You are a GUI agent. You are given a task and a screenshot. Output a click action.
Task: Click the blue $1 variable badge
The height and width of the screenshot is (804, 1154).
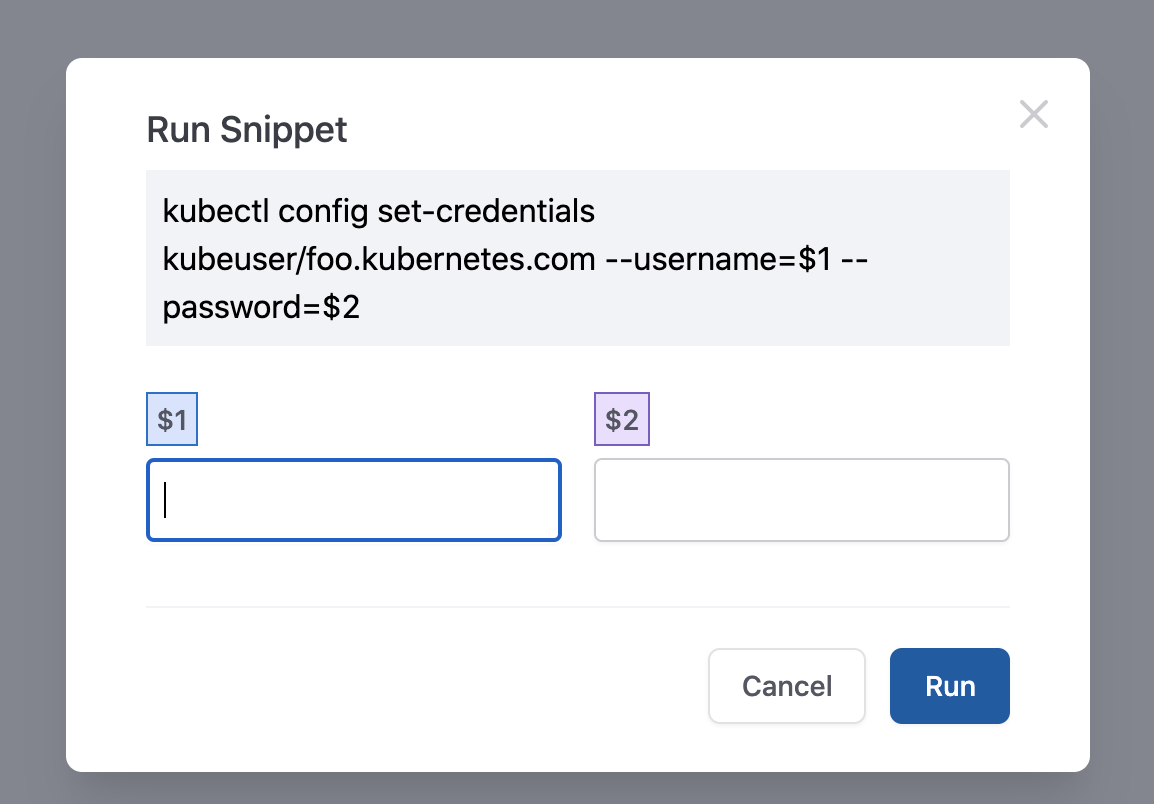pyautogui.click(x=171, y=419)
